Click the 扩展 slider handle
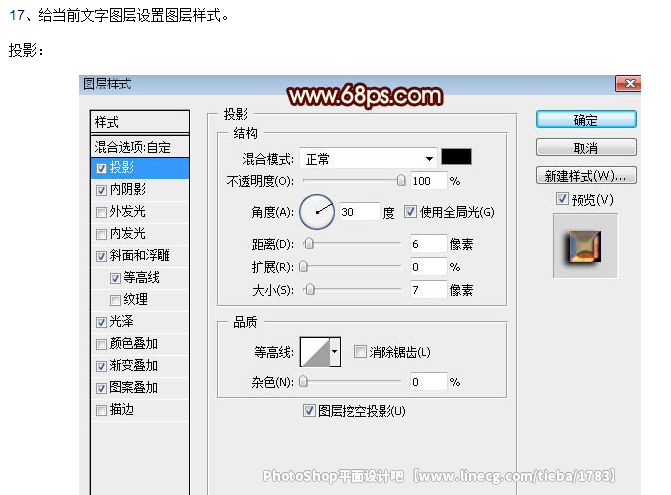 coord(303,267)
